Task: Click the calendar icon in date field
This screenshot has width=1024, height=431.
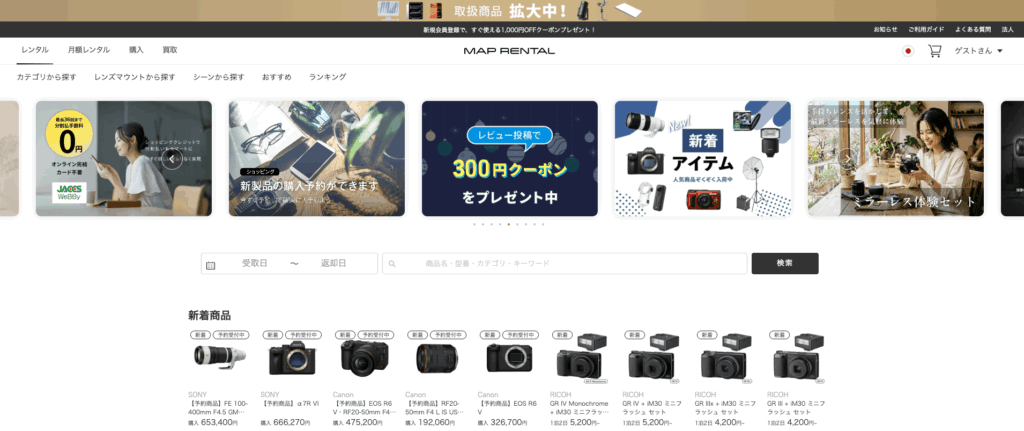Action: (210, 265)
